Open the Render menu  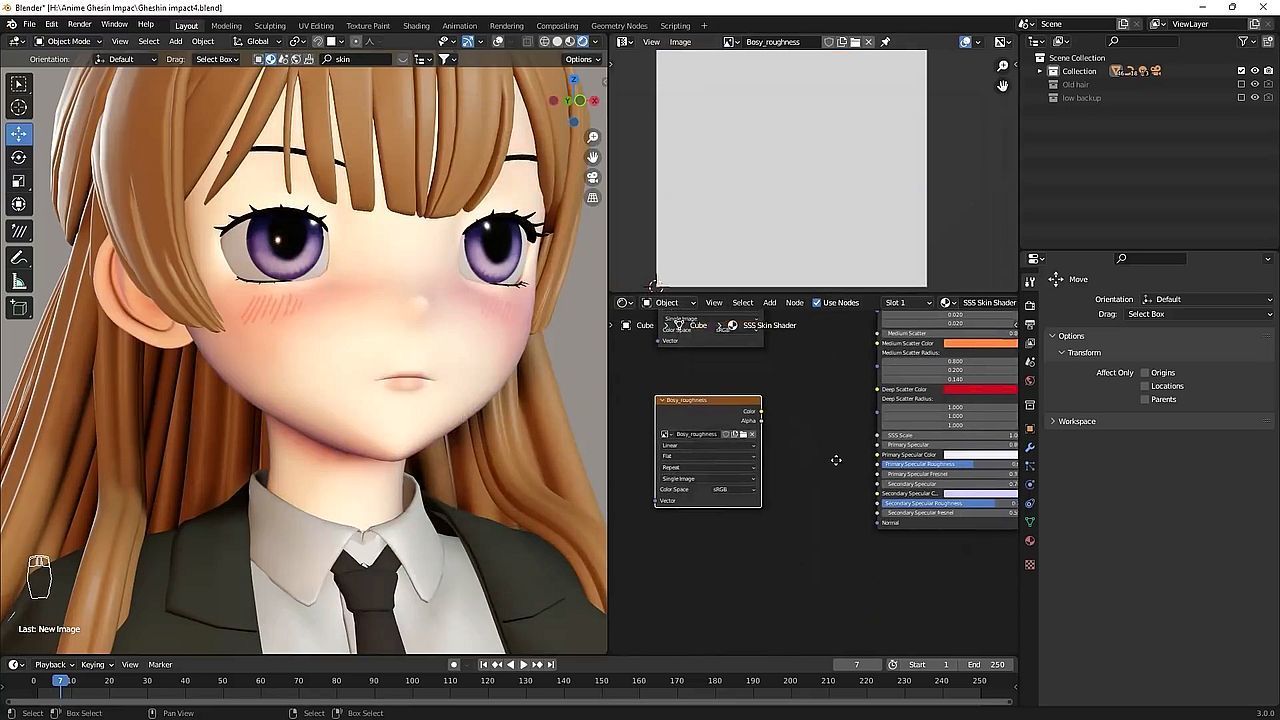(x=79, y=24)
